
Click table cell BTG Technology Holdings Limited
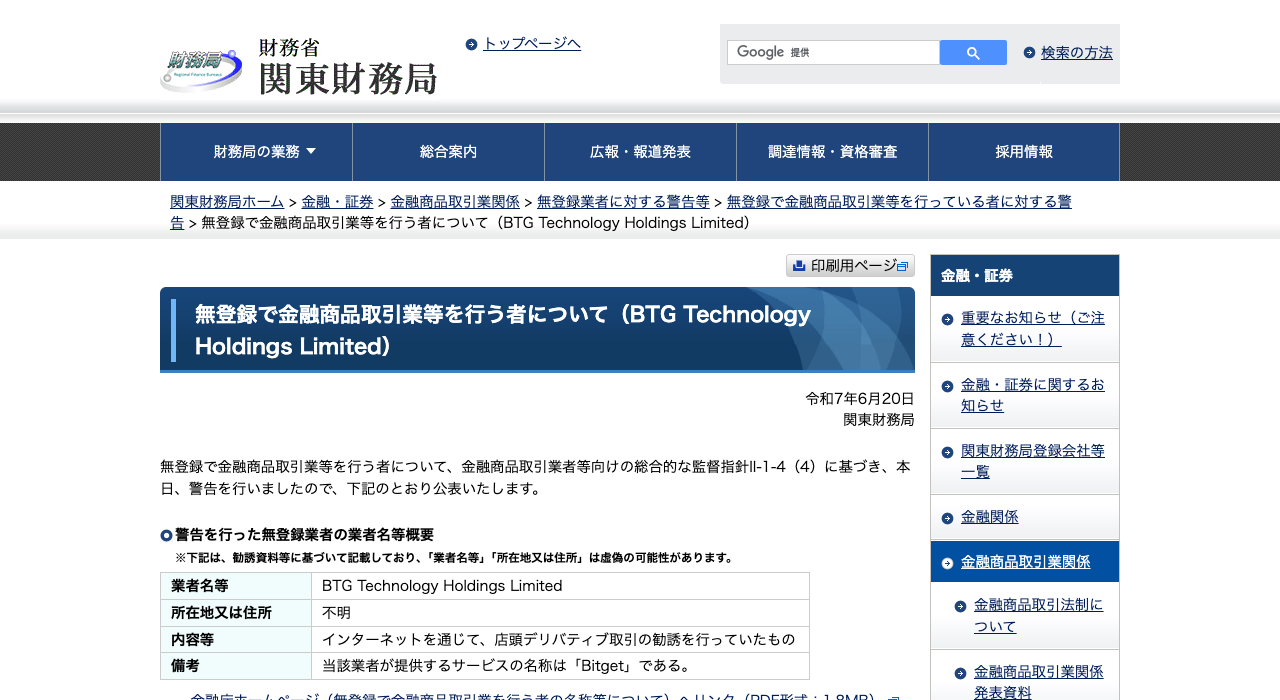[560, 586]
